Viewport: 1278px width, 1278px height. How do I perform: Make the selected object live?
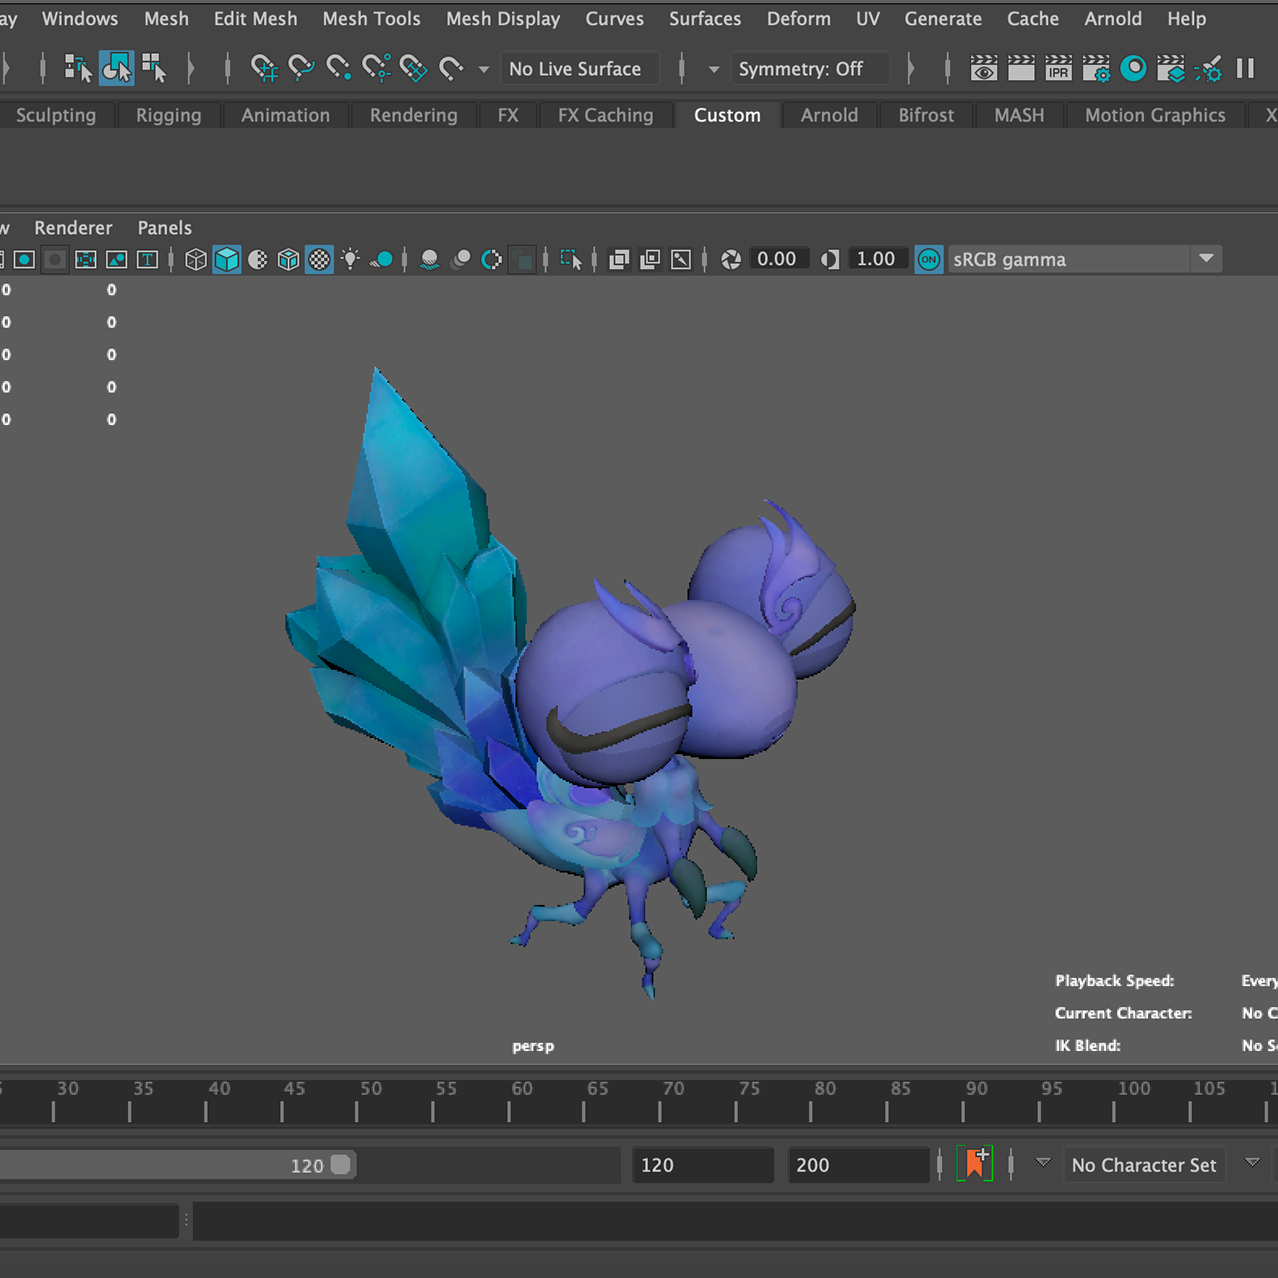451,68
